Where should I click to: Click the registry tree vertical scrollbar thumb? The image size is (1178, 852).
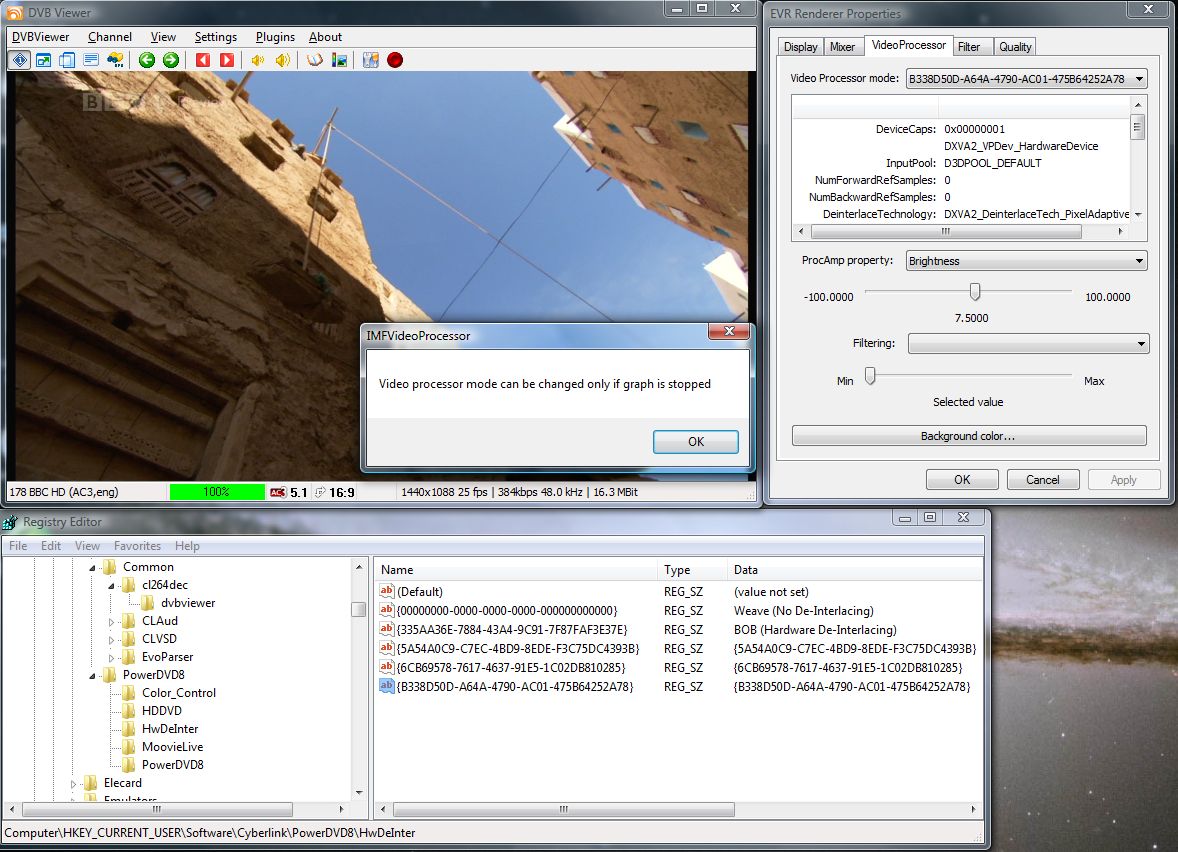click(358, 609)
